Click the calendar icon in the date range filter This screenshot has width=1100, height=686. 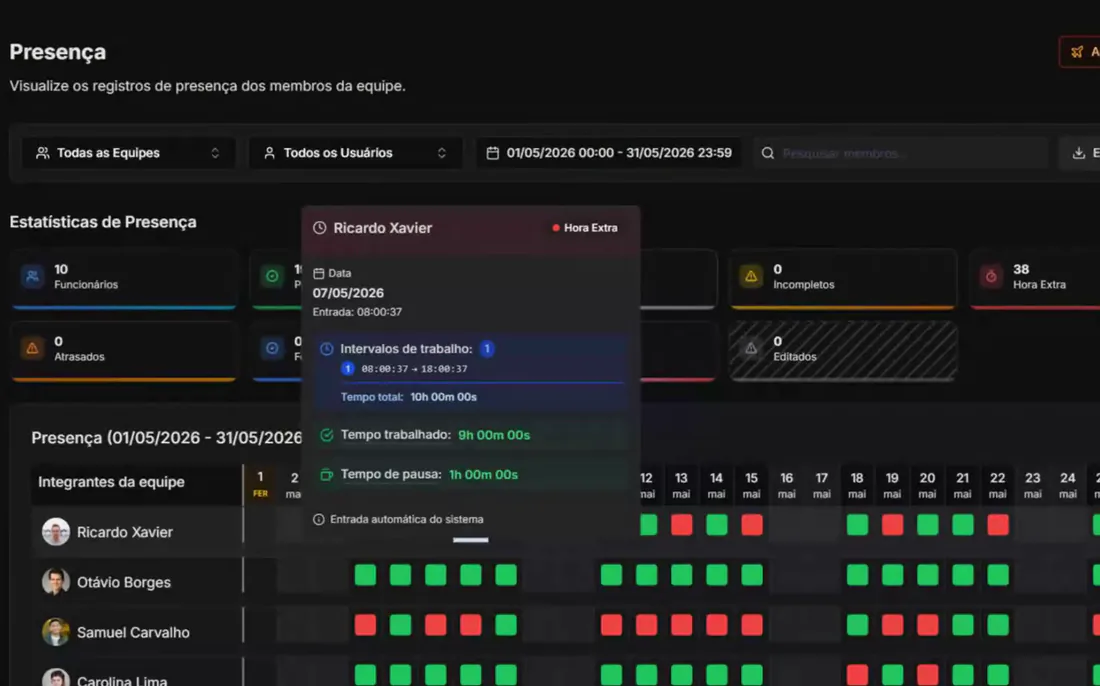tap(492, 153)
